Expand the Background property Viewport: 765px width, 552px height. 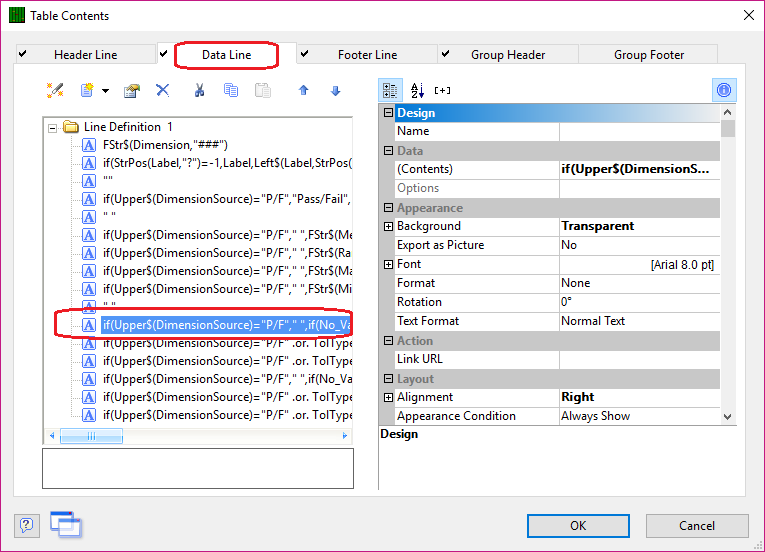coord(388,226)
